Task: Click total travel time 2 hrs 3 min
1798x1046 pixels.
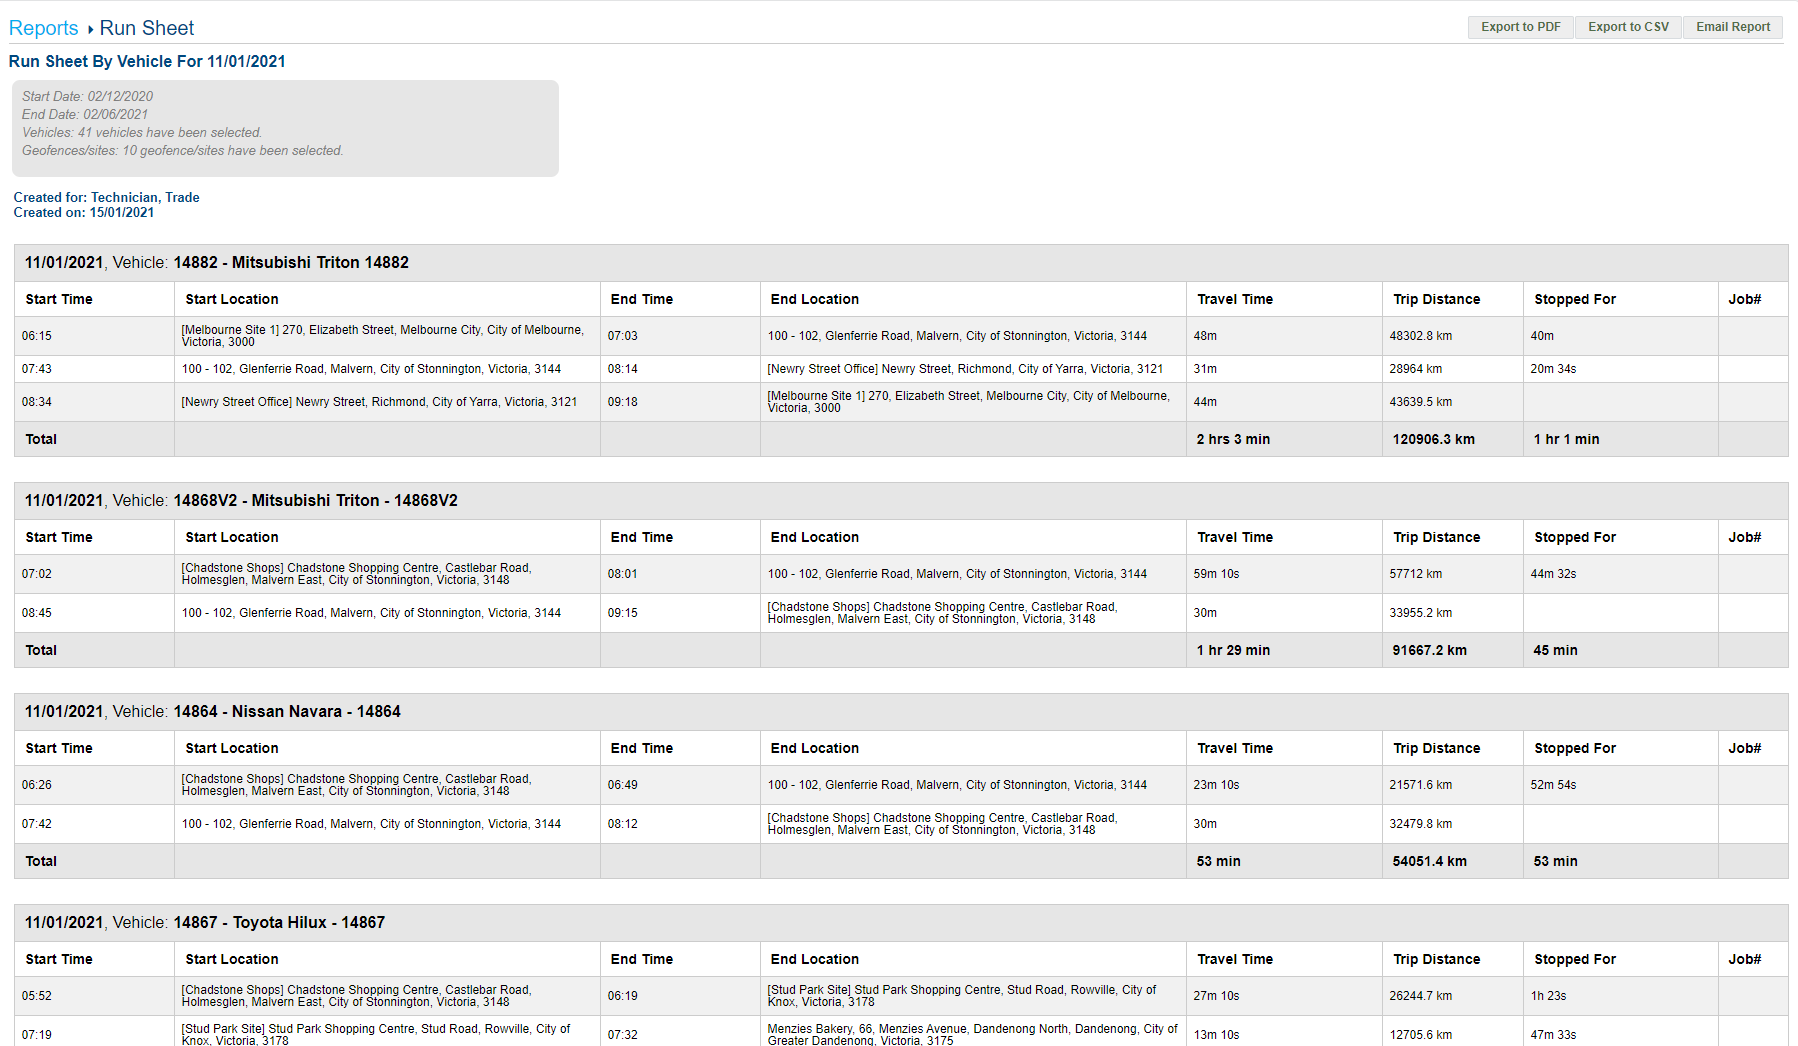Action: click(1233, 439)
